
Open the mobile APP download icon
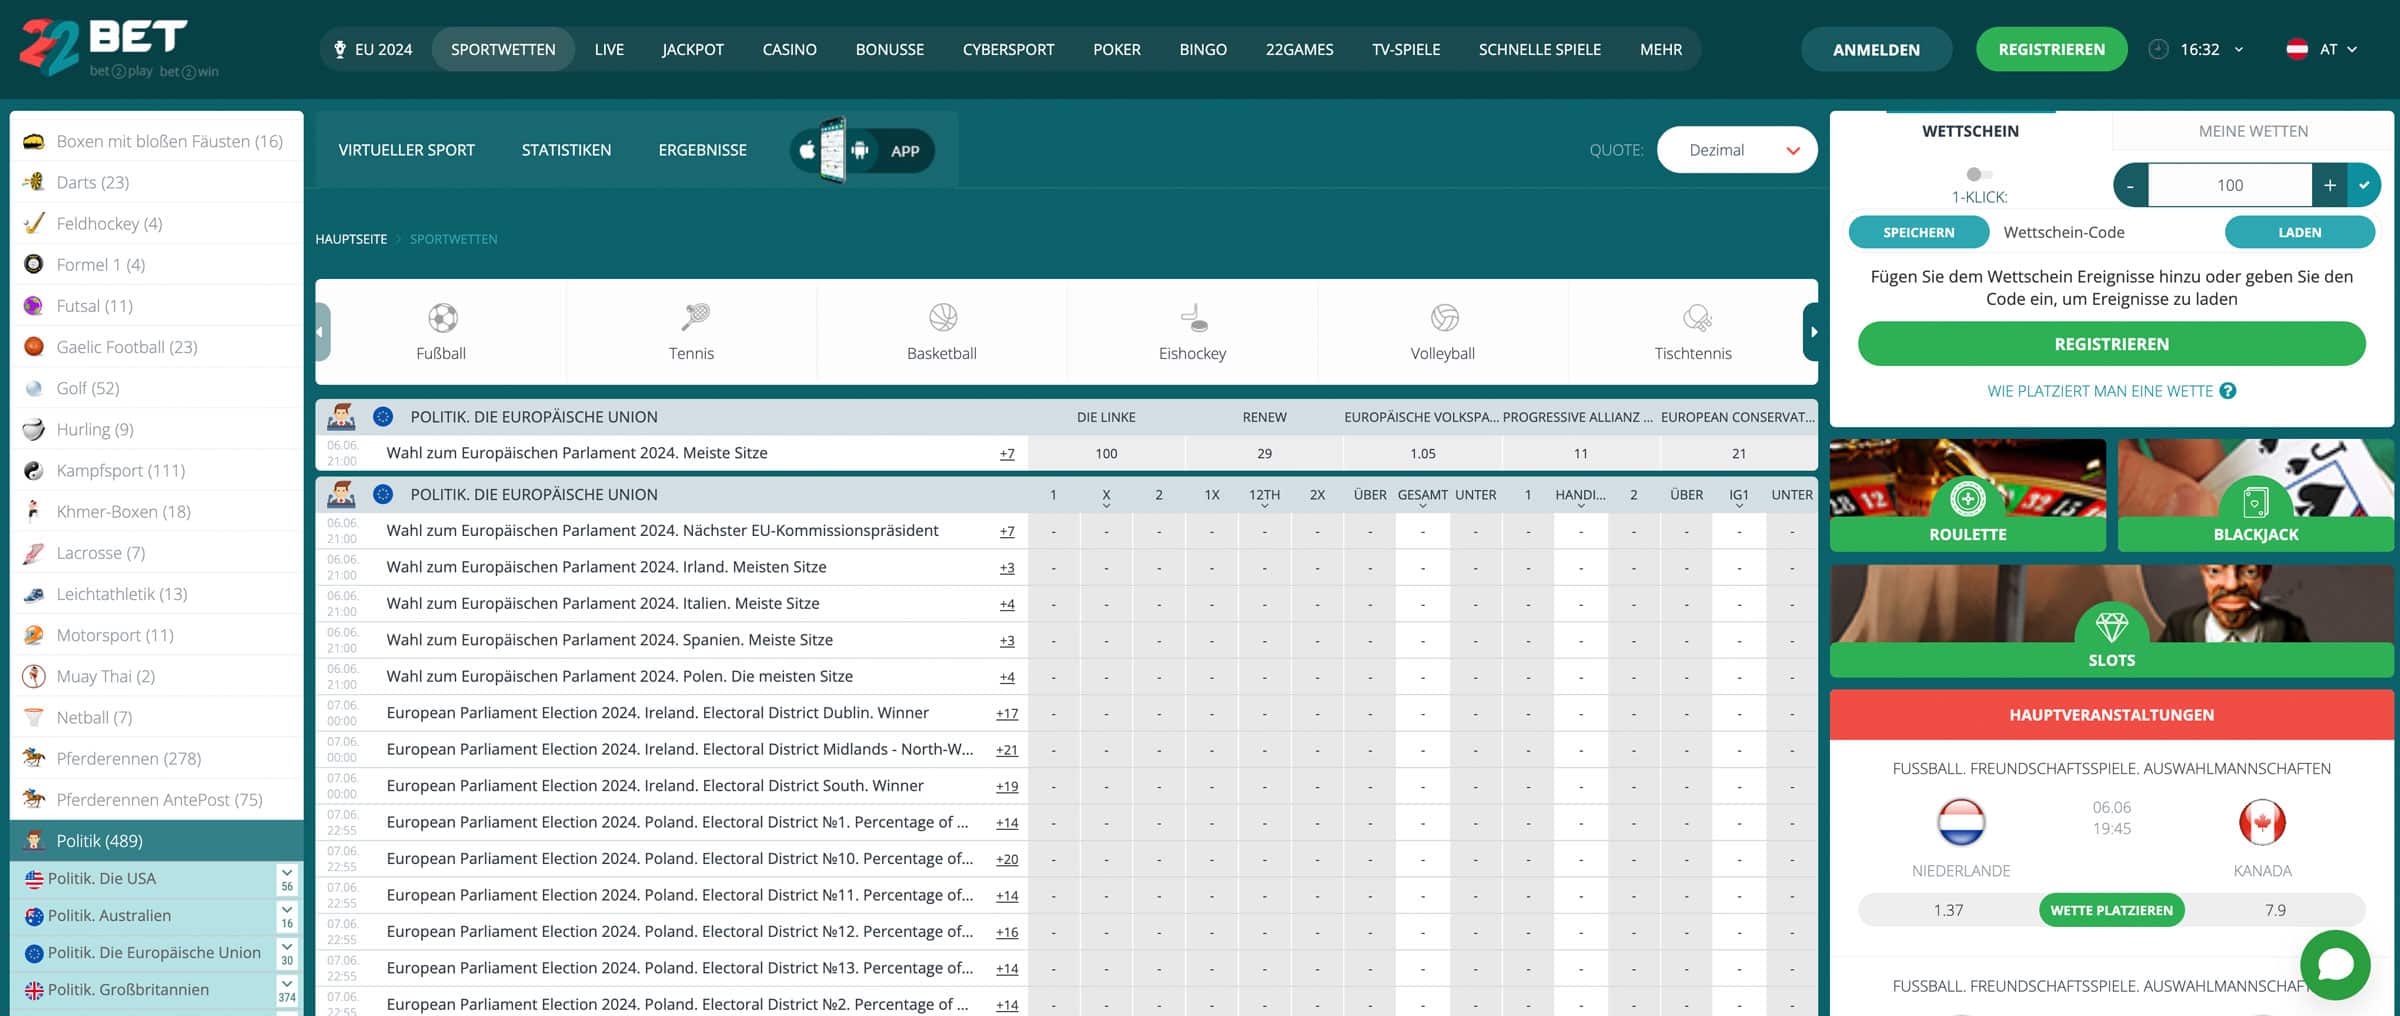tap(862, 150)
